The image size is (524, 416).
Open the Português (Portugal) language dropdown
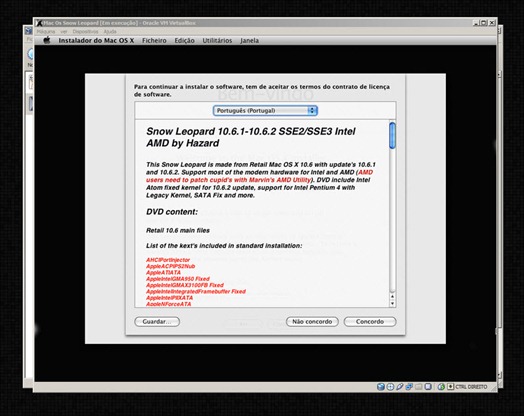(x=265, y=111)
